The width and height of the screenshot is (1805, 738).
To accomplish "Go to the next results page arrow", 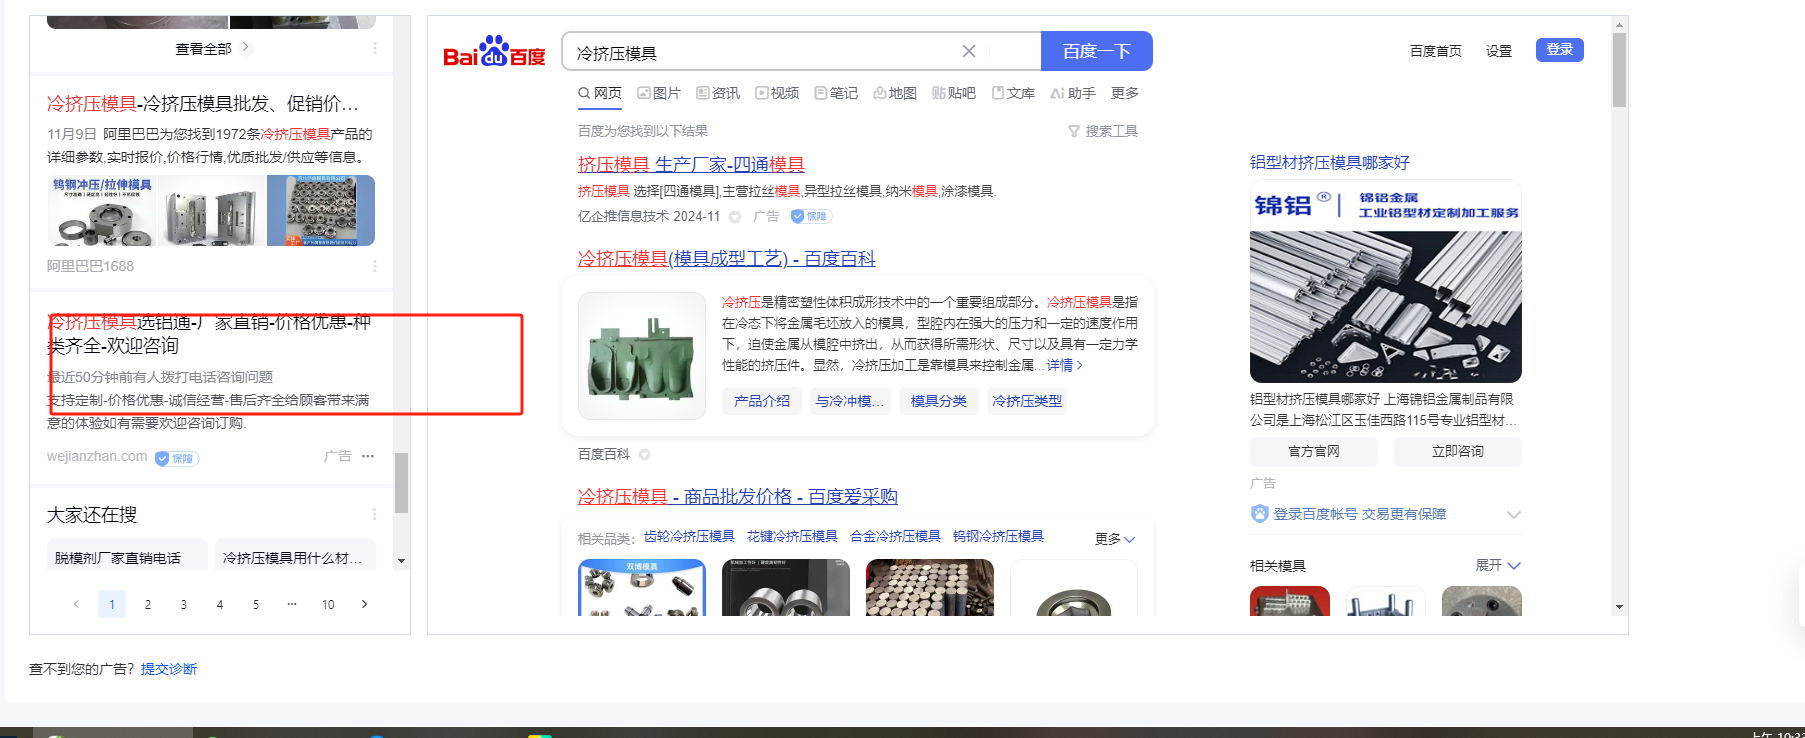I will pos(364,604).
